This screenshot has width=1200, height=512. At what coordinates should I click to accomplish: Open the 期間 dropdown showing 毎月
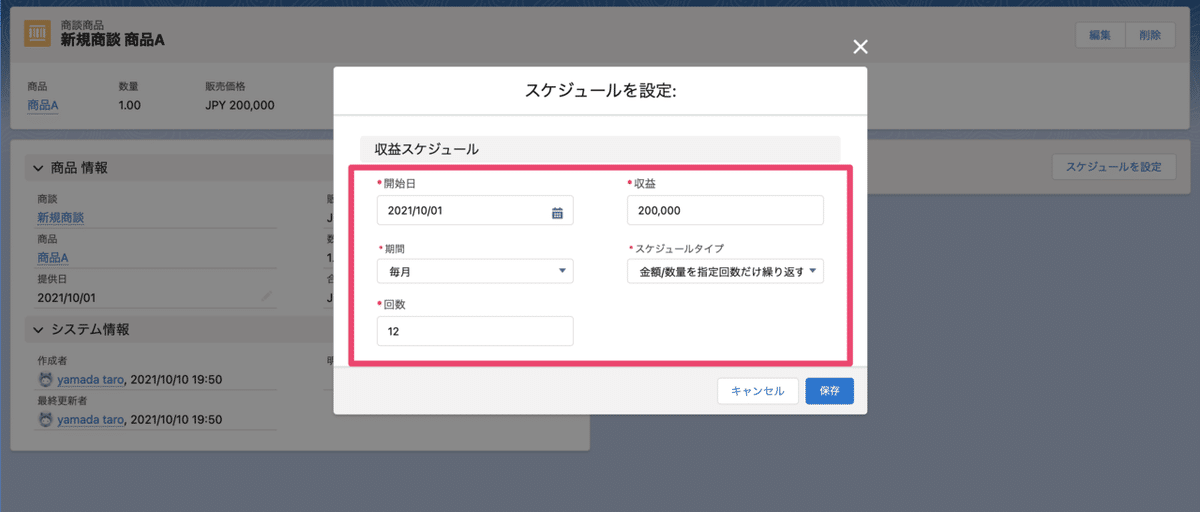(475, 270)
